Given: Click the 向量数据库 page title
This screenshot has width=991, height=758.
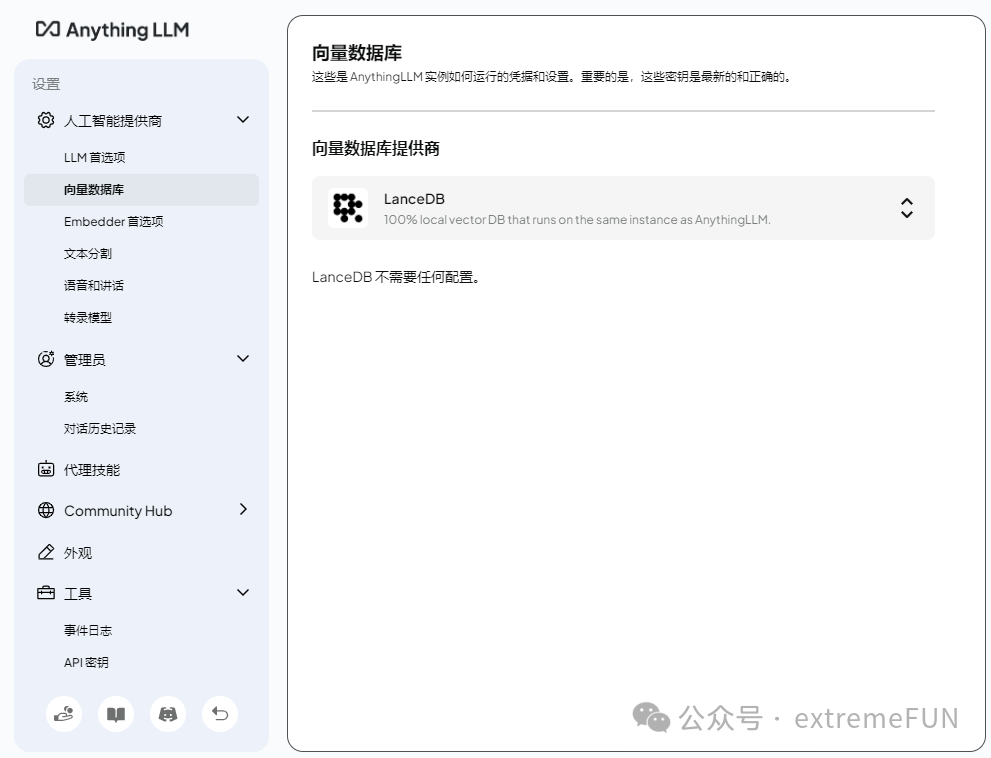Looking at the screenshot, I should pyautogui.click(x=356, y=53).
